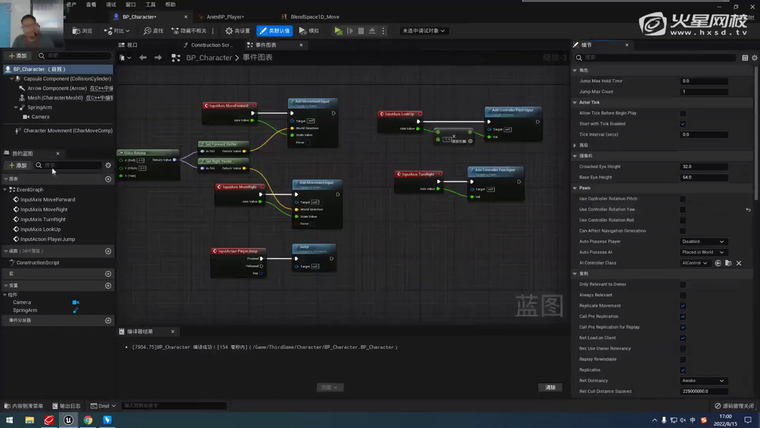Screen dimensions: 760x428
Task: Click the frame skip play button
Action: coord(350,31)
